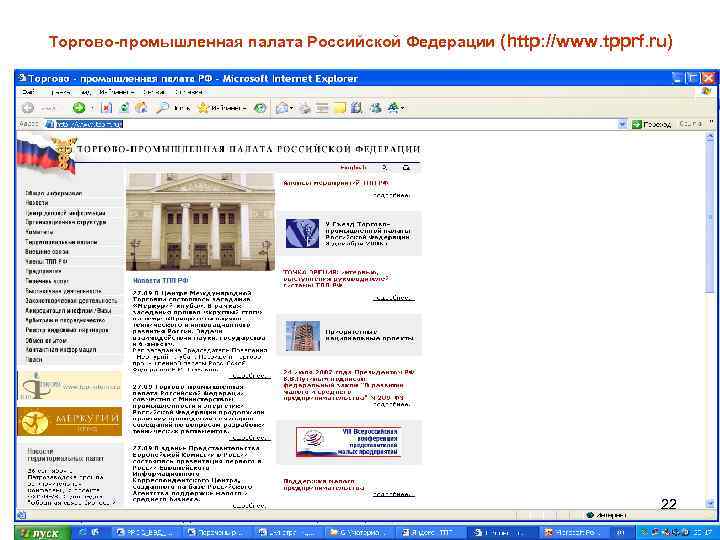Click the Ссылки links toolbar label
This screenshot has height=540, width=720.
click(691, 124)
